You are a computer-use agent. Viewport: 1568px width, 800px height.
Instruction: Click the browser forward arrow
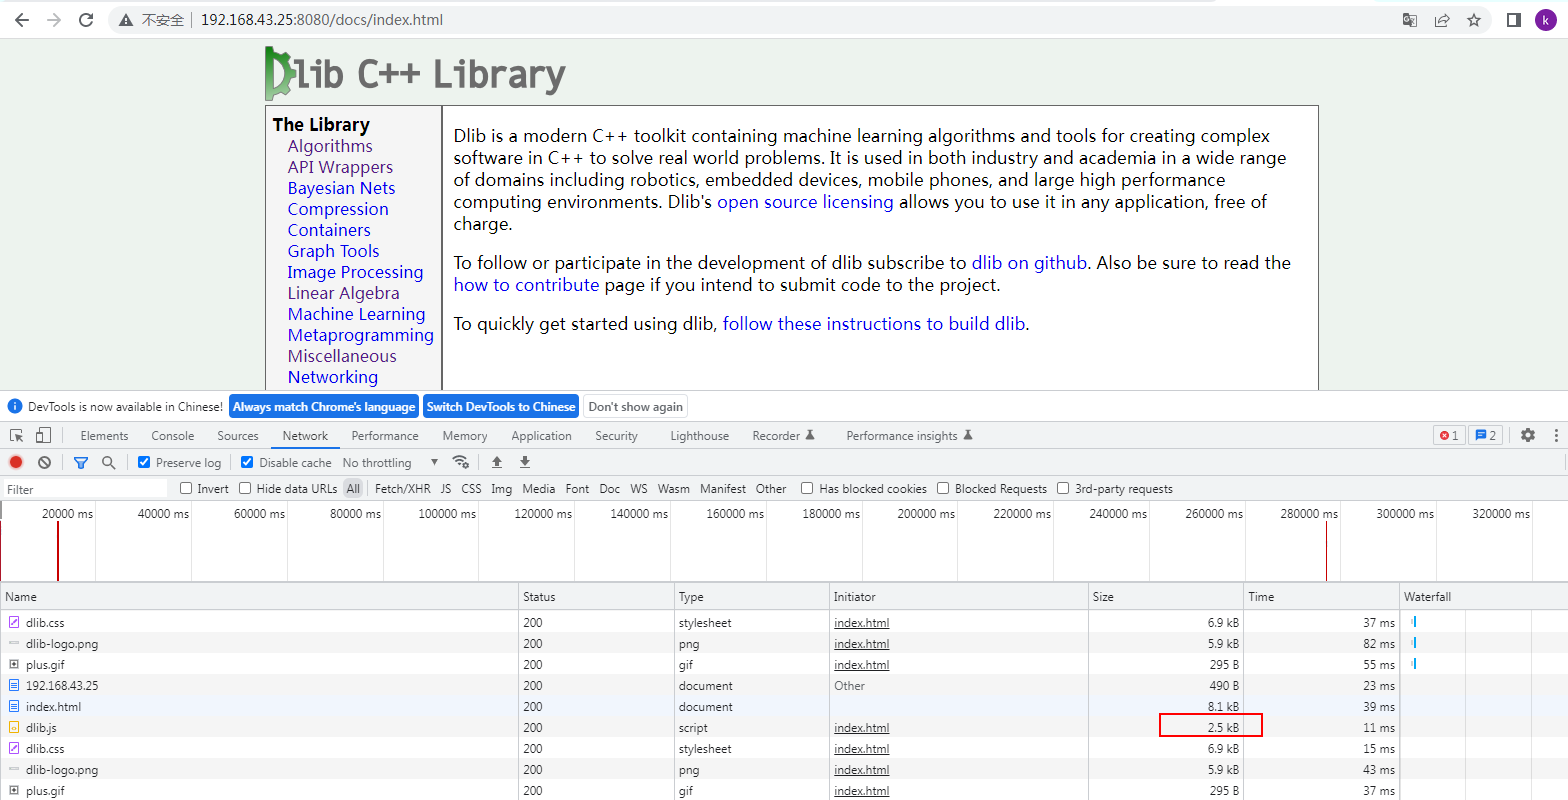[54, 20]
